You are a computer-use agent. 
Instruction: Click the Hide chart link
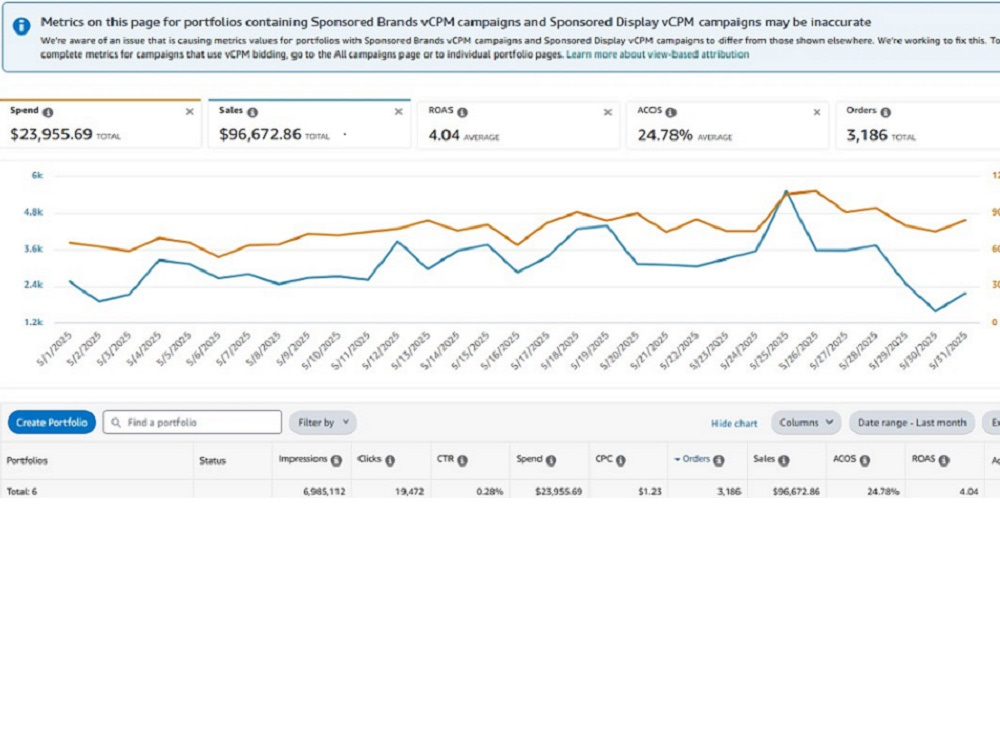coord(734,423)
